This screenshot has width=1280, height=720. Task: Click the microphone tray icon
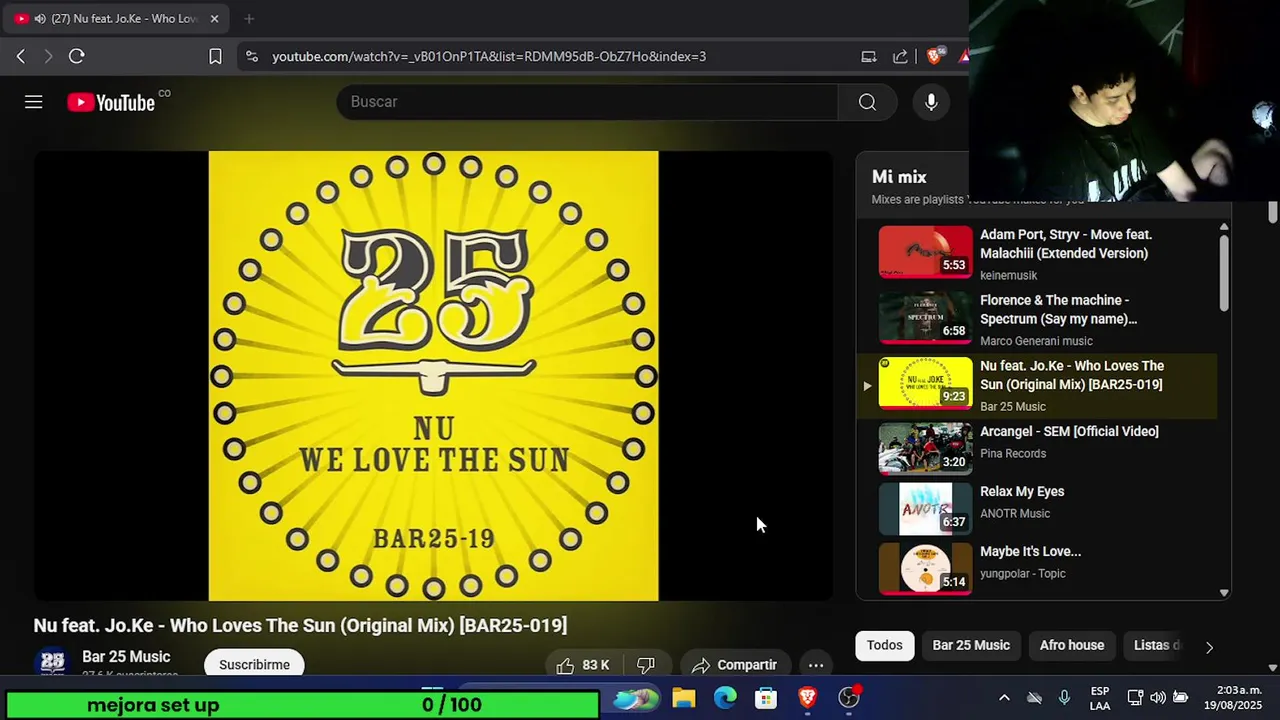1064,698
